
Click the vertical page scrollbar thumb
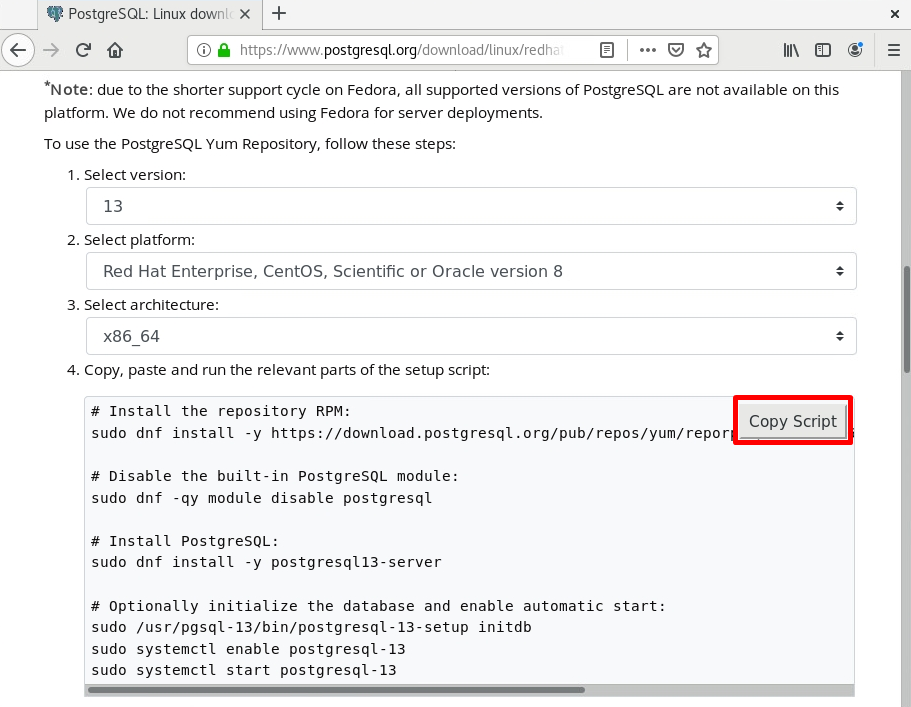coord(907,320)
